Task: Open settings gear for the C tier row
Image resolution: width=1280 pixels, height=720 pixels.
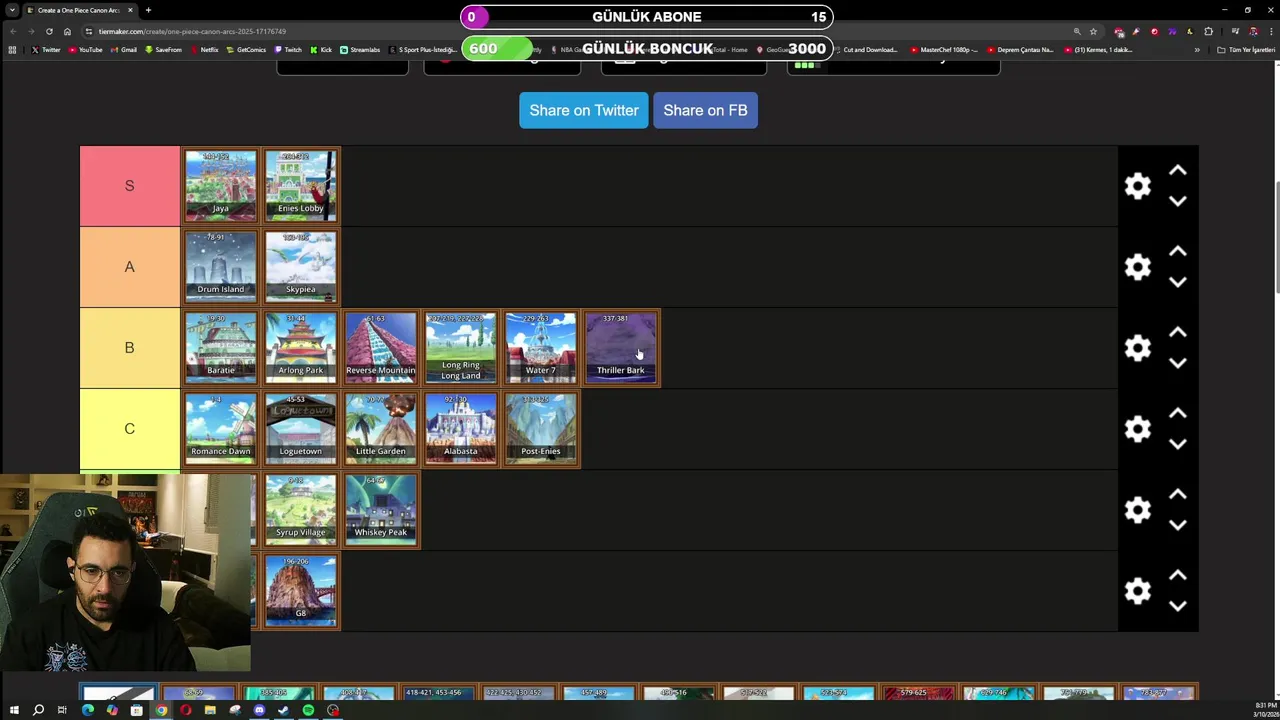Action: pyautogui.click(x=1138, y=429)
